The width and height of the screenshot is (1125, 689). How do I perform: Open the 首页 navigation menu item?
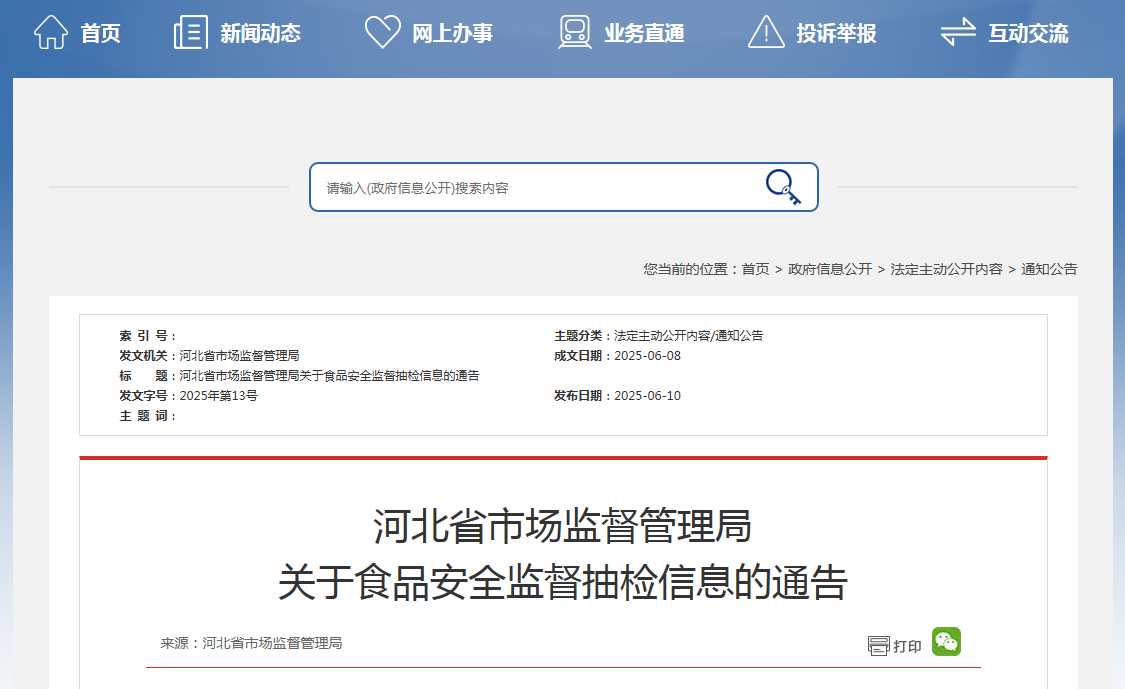click(x=100, y=33)
